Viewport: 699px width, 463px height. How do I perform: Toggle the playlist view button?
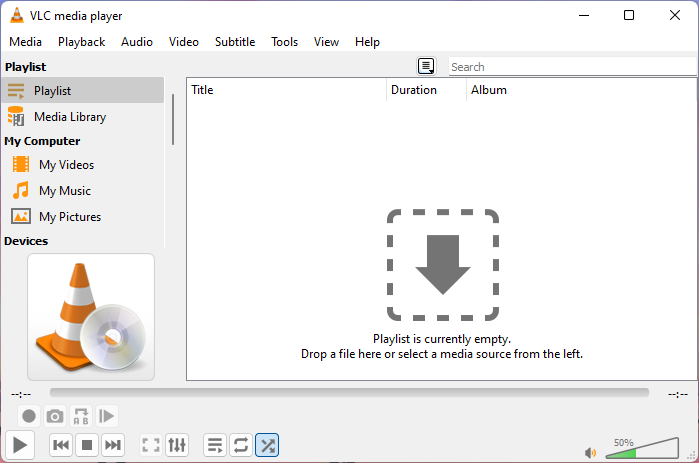[215, 445]
